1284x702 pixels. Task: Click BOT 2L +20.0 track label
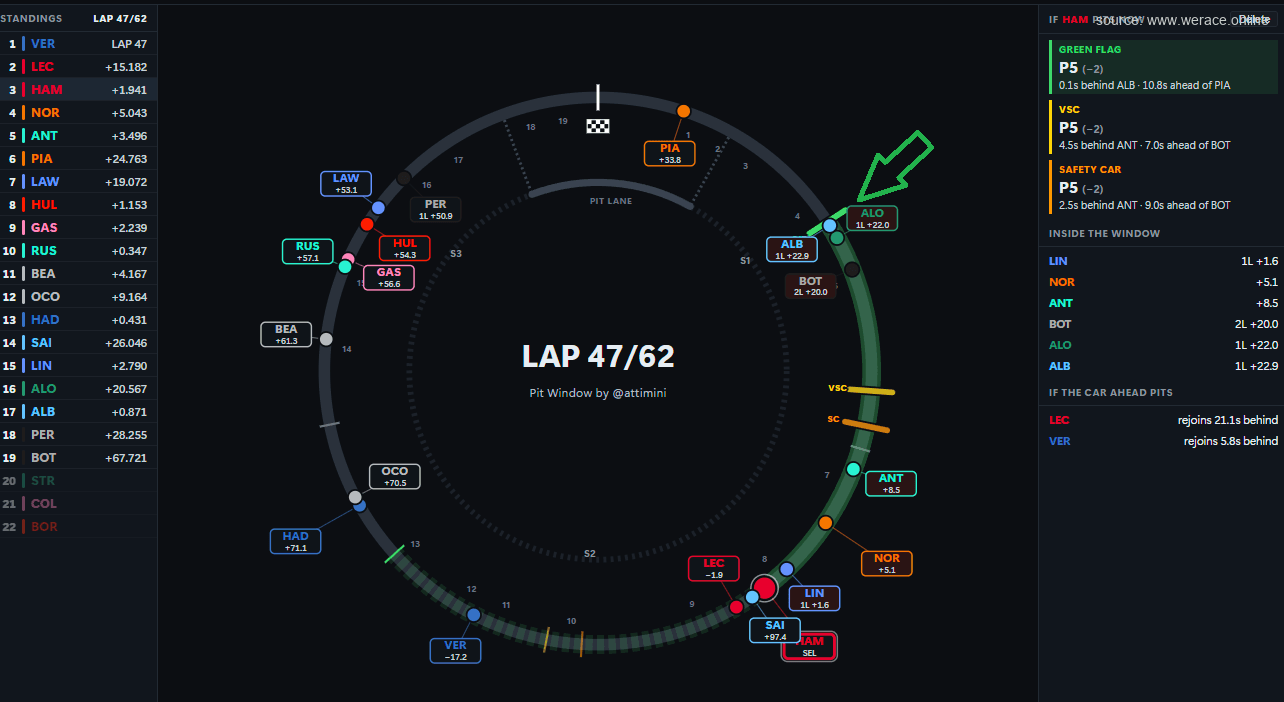coord(810,287)
